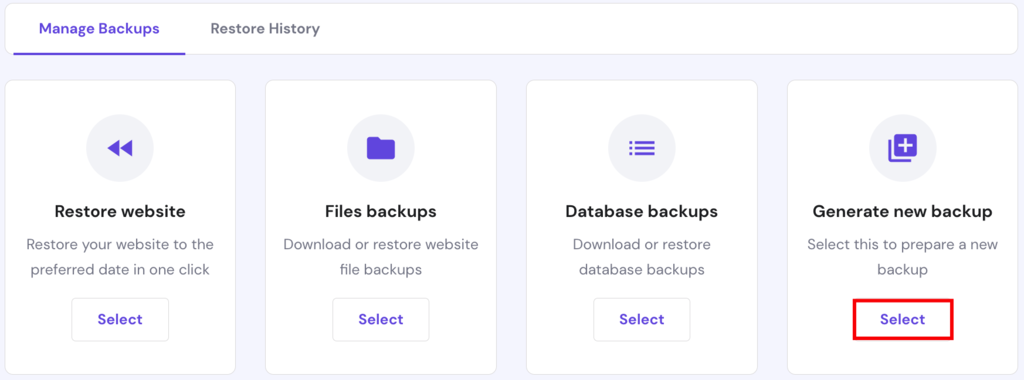Choose Select under Files backups
1024x380 pixels.
click(x=381, y=319)
